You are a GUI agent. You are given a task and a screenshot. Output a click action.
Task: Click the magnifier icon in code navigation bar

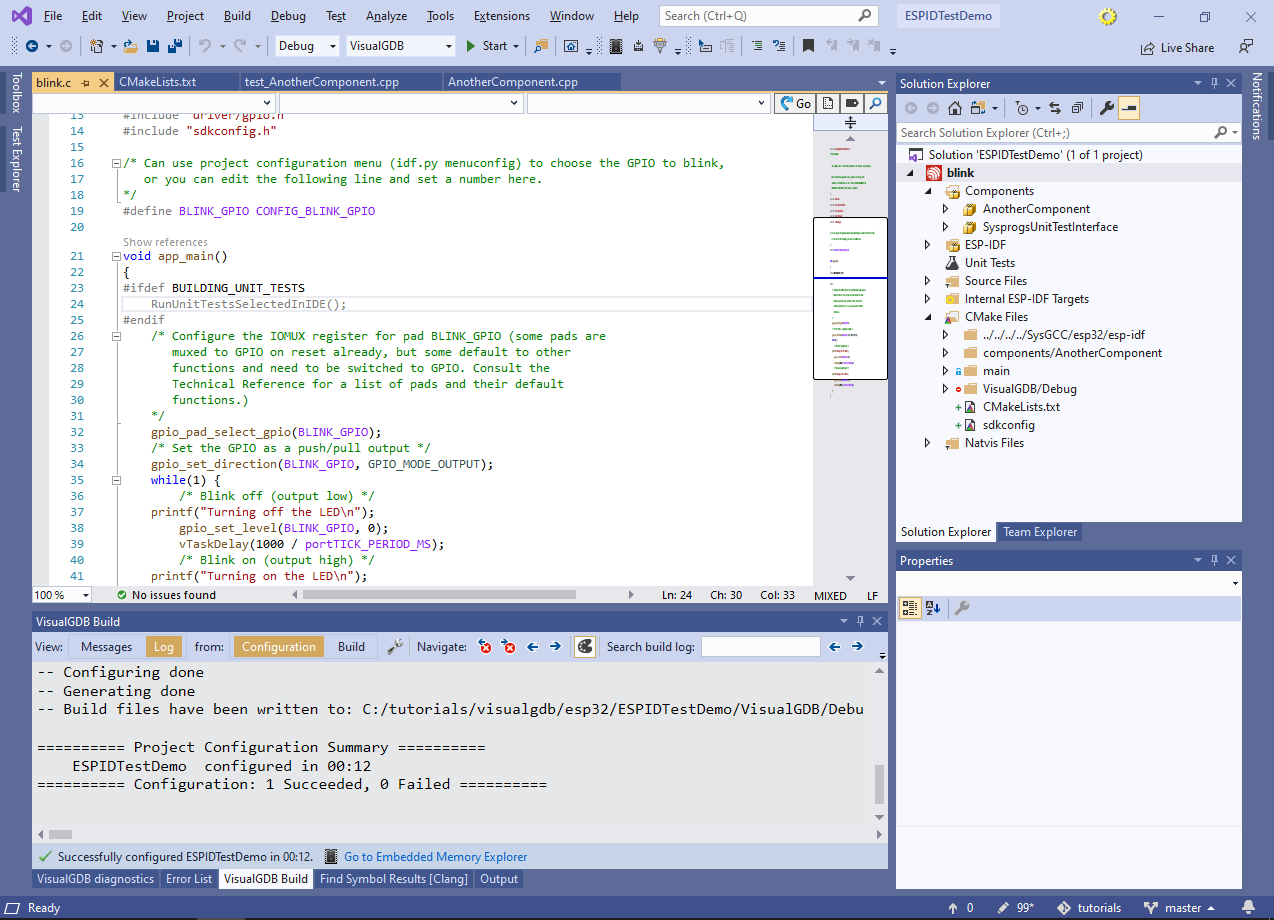click(875, 103)
